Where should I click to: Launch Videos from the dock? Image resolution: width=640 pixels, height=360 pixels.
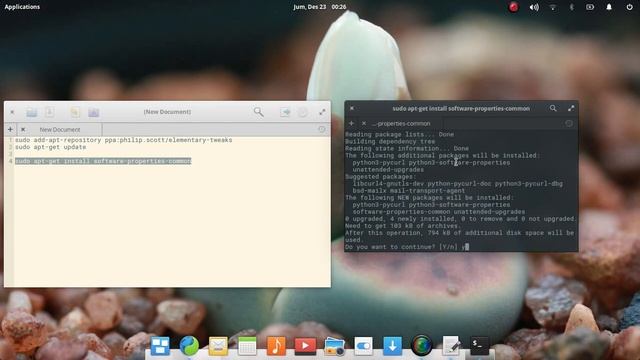(305, 346)
